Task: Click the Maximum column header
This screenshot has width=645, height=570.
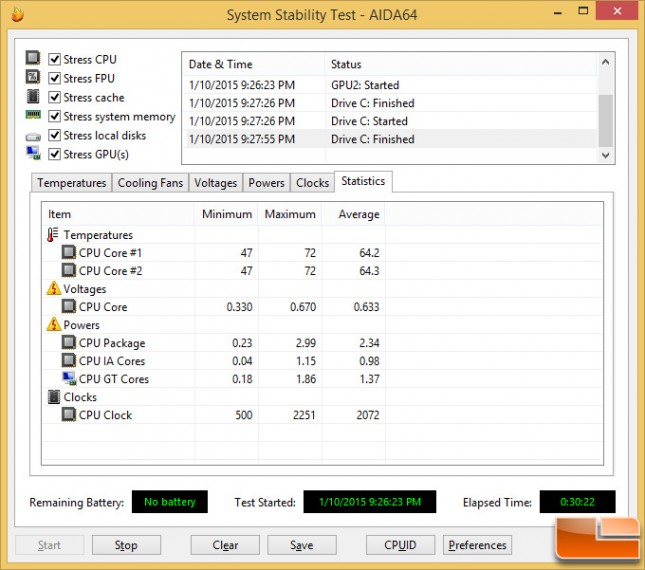Action: [x=290, y=214]
